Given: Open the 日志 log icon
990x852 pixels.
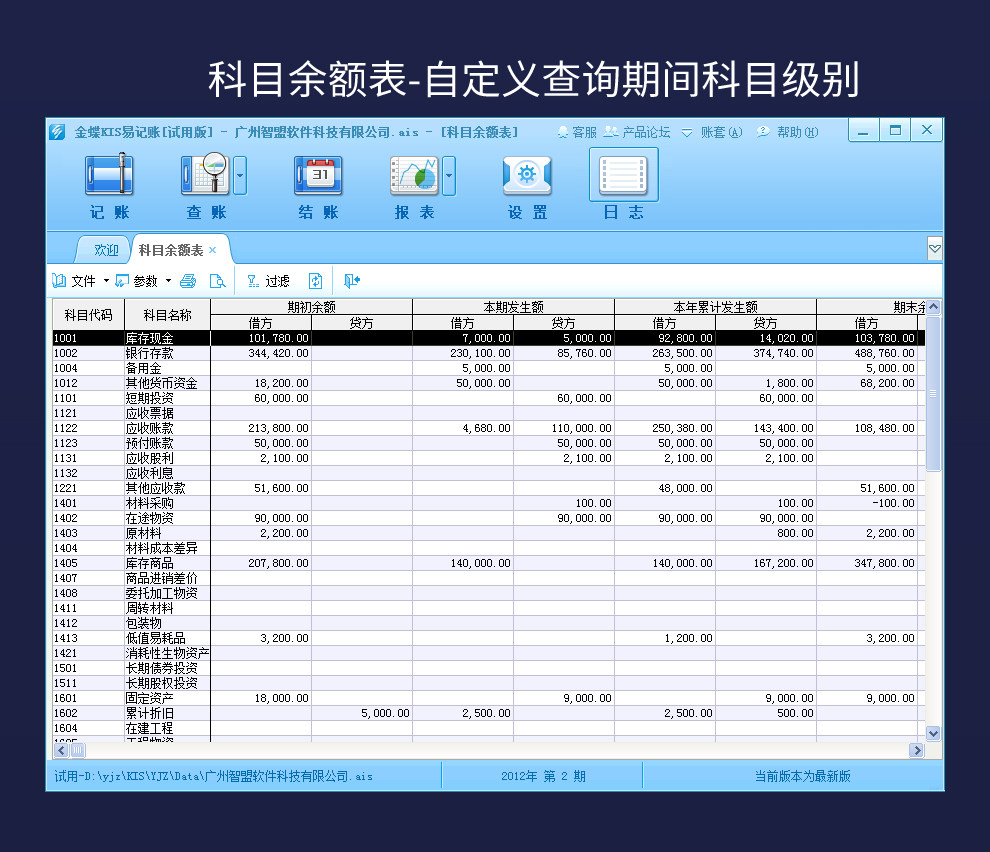Looking at the screenshot, I should 624,174.
